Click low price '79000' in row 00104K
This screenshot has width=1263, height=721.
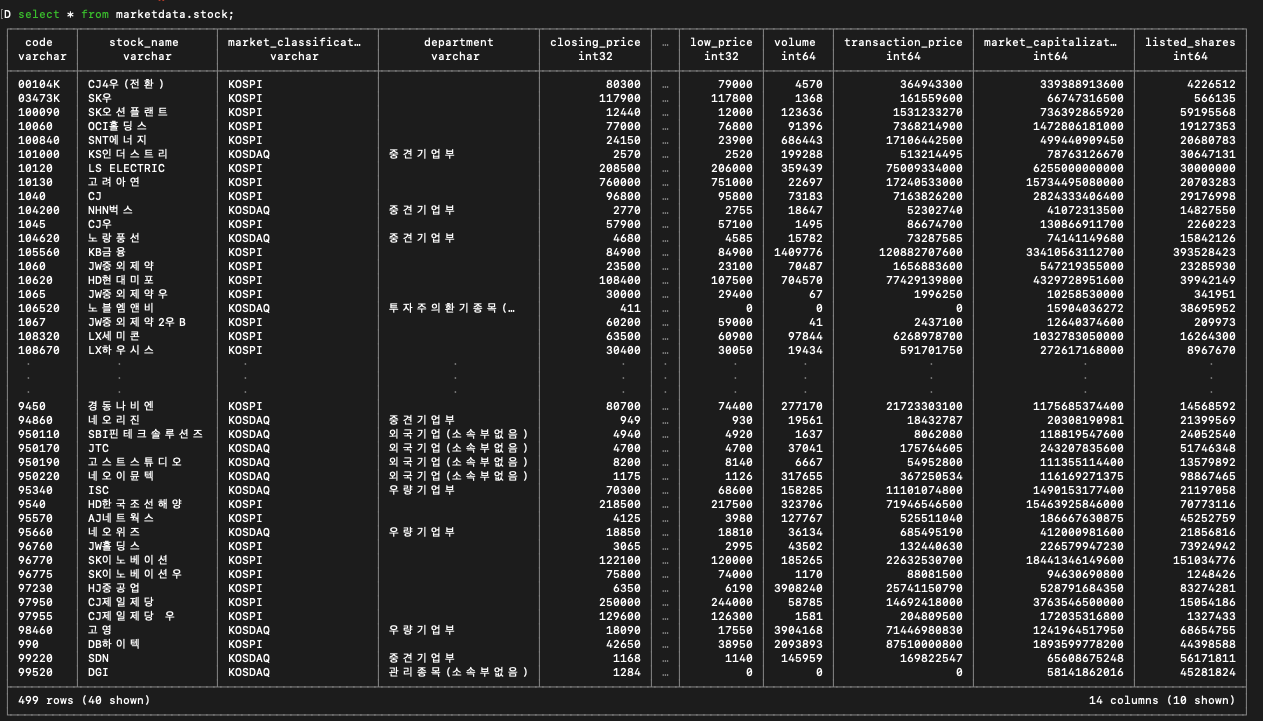[x=735, y=84]
